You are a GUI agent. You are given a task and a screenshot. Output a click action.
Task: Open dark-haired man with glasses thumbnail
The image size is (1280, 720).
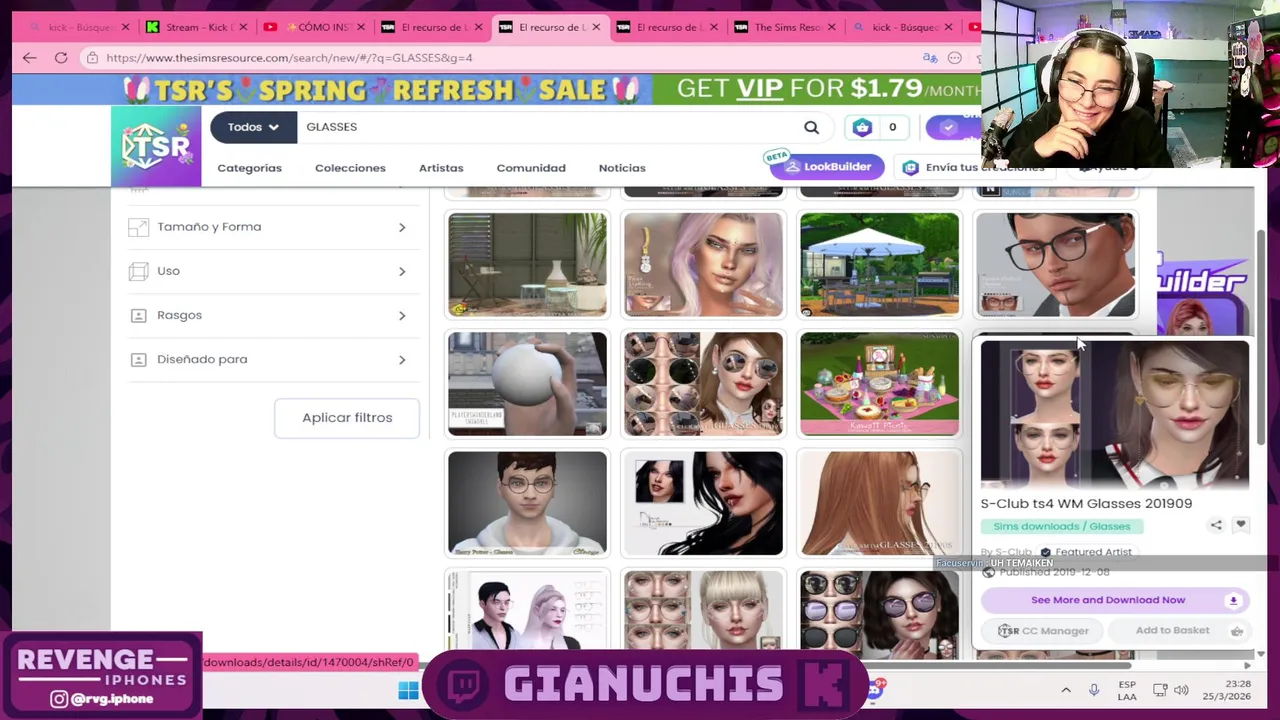(1055, 264)
